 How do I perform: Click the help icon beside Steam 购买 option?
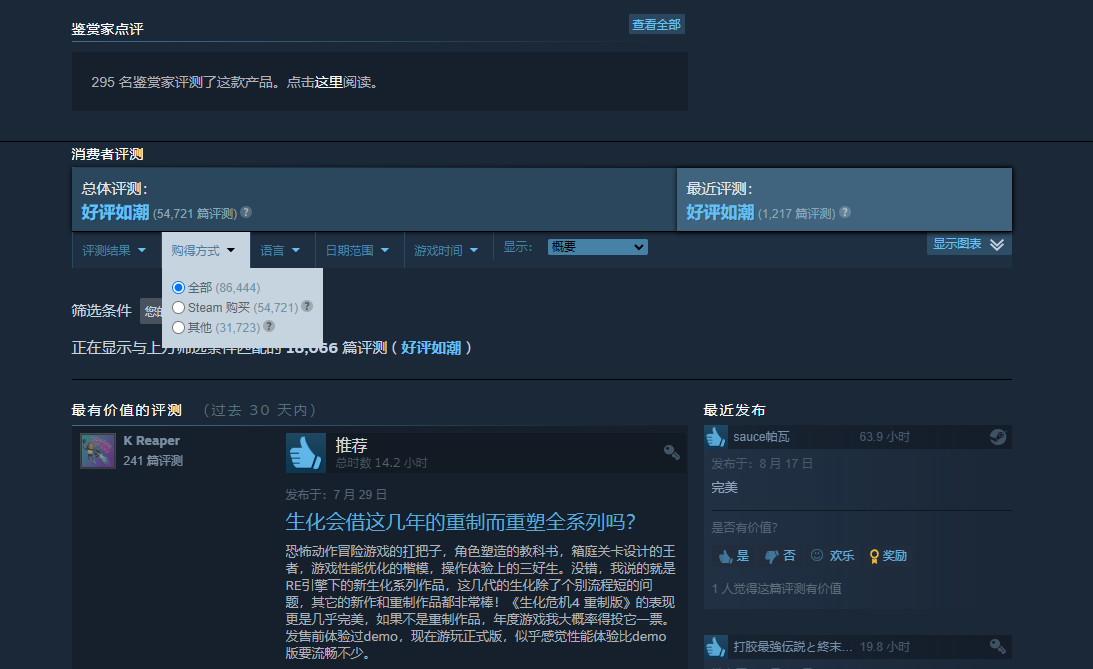[307, 307]
